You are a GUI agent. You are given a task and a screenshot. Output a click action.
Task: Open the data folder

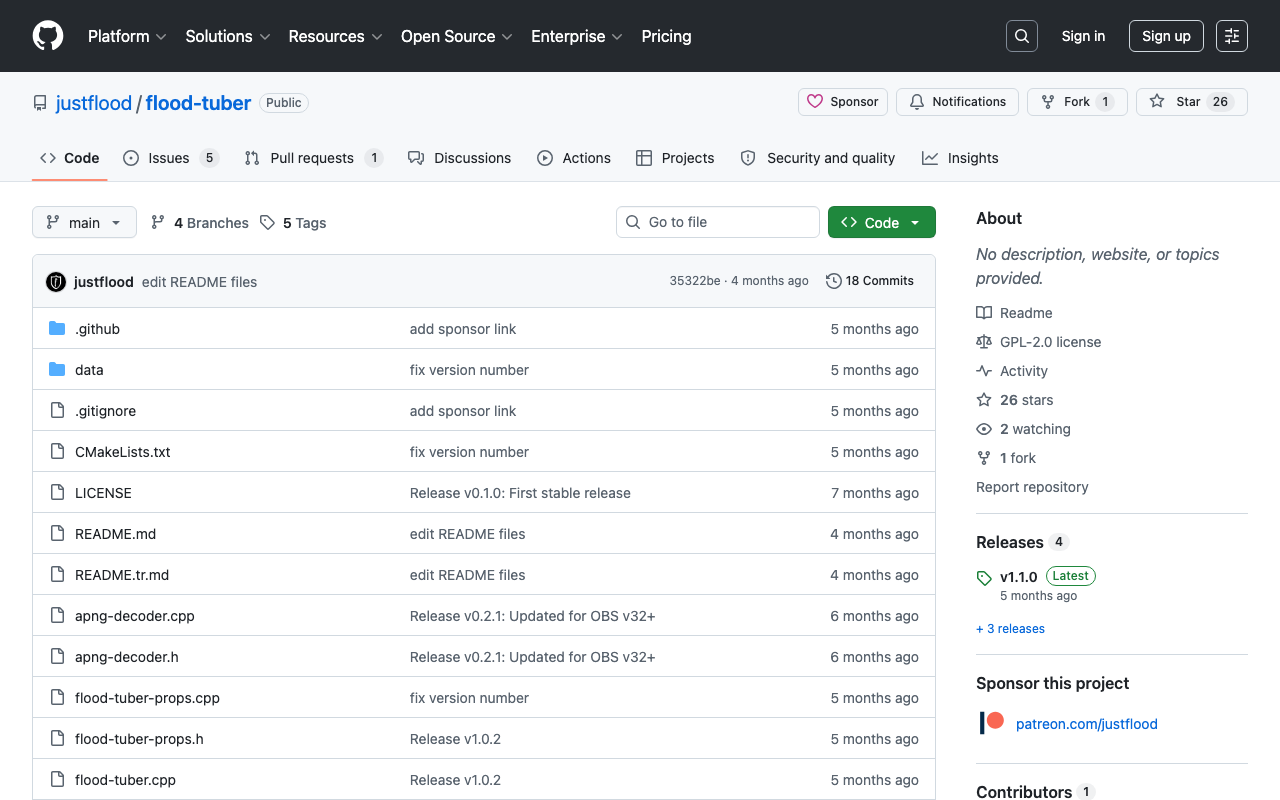pos(89,370)
